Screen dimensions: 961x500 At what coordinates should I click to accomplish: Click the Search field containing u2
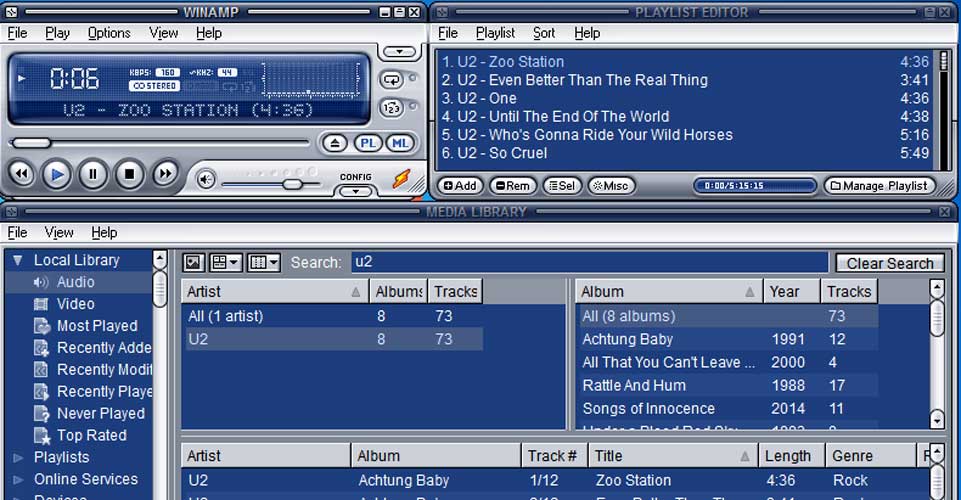589,262
